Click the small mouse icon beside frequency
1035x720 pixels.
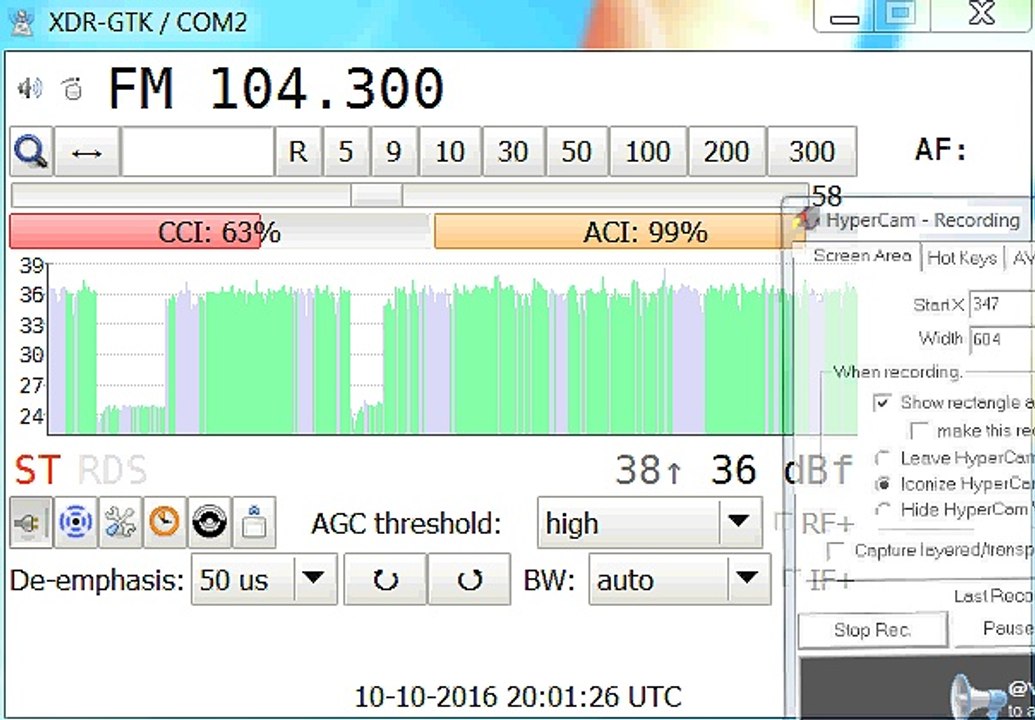[72, 88]
